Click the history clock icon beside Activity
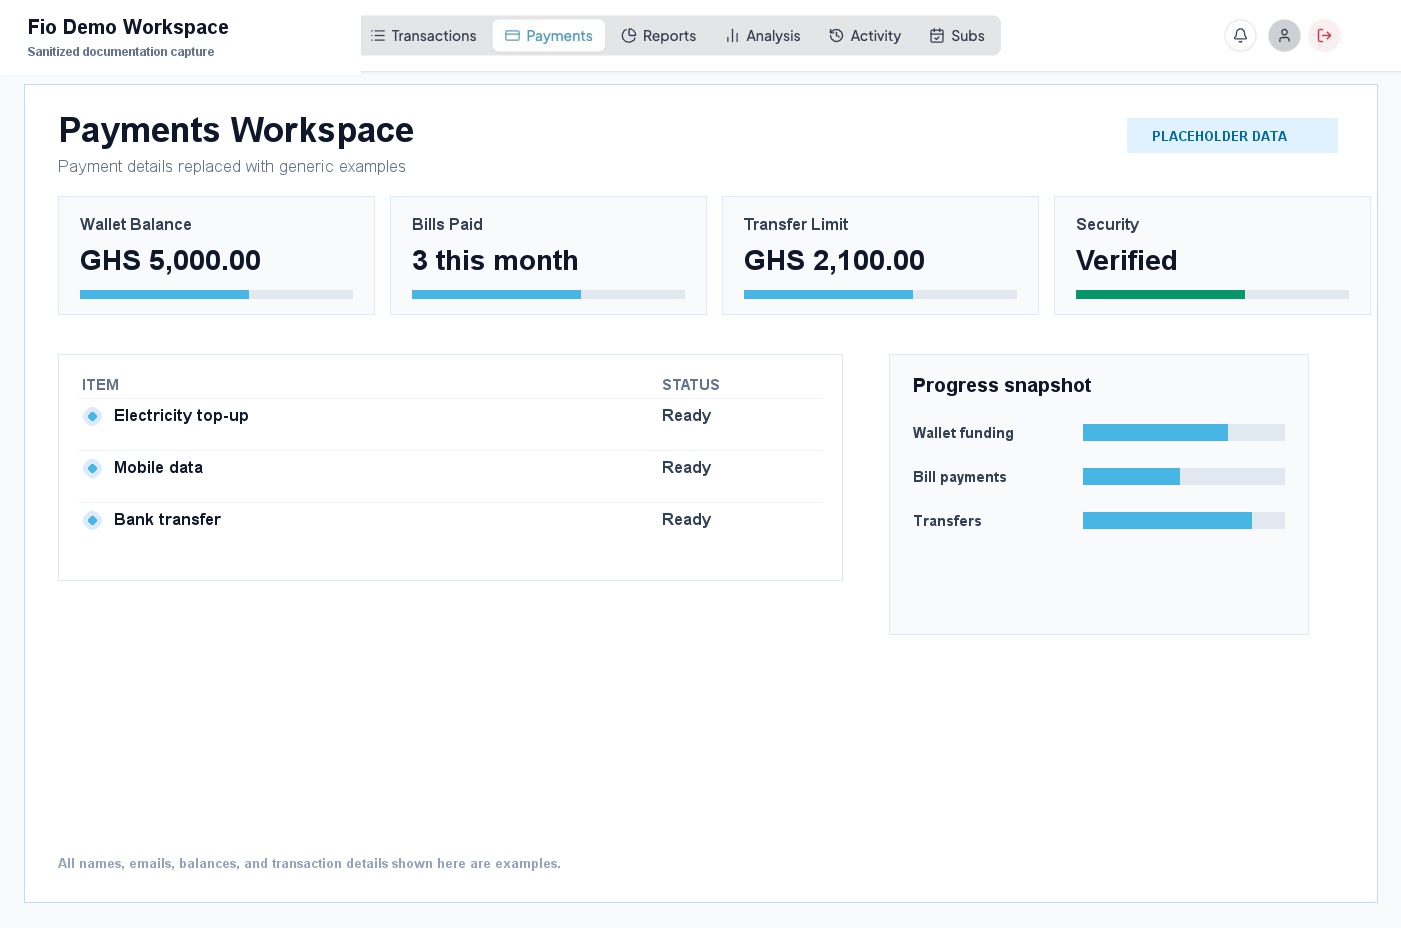1401x928 pixels. [x=836, y=36]
